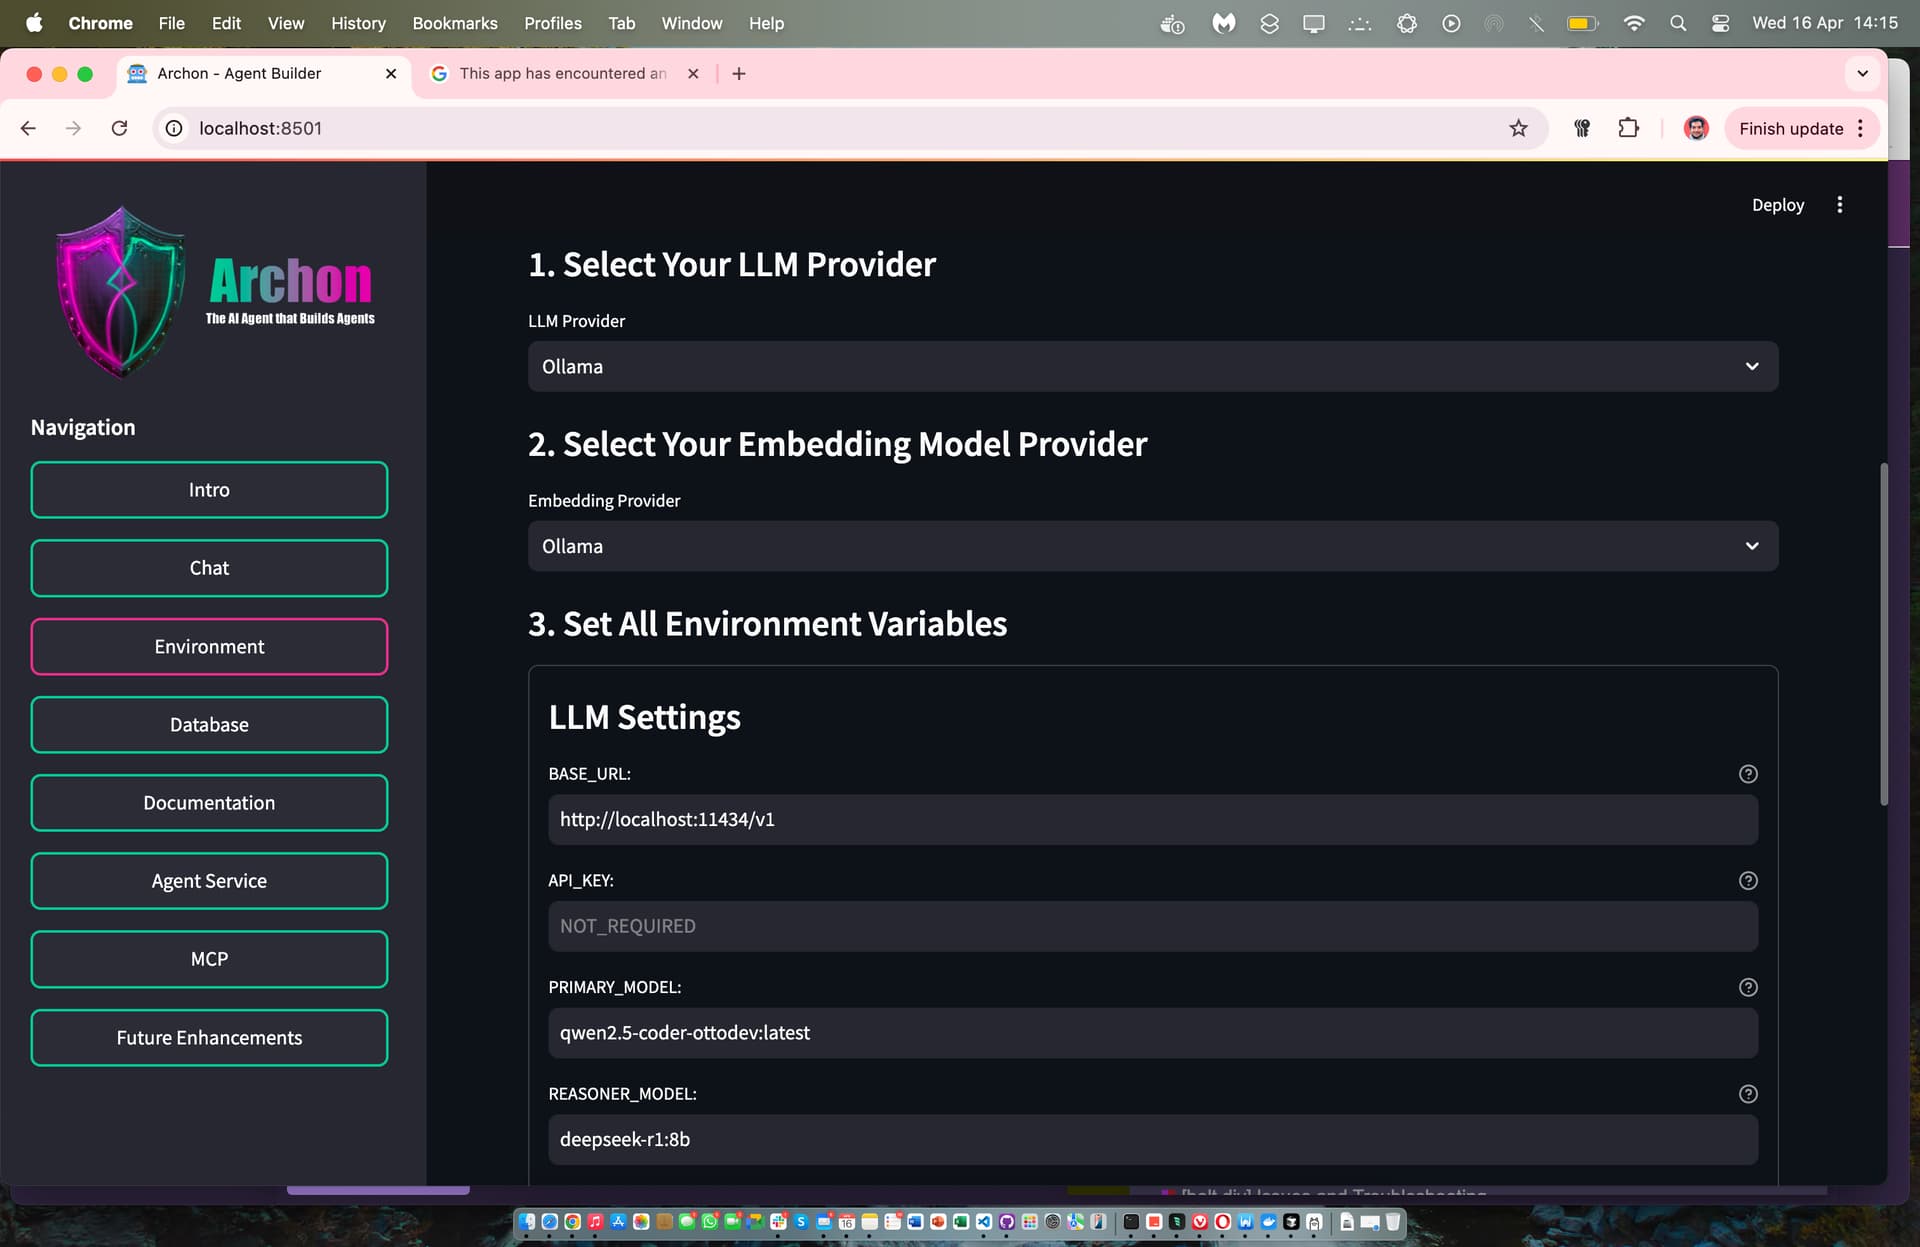Click the BASE_URL help question-mark icon
Image resolution: width=1920 pixels, height=1247 pixels.
tap(1748, 774)
